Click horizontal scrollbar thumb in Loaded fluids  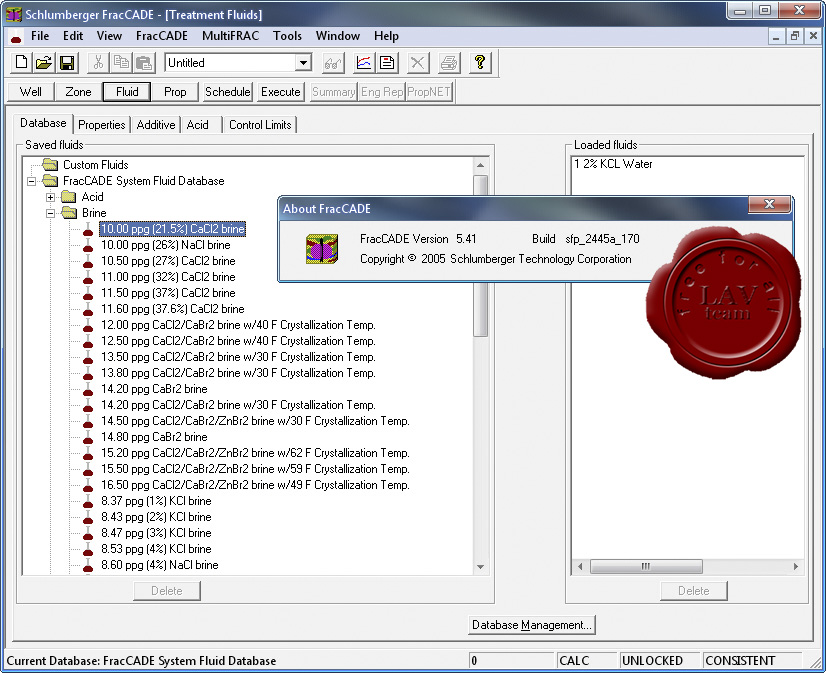click(646, 567)
